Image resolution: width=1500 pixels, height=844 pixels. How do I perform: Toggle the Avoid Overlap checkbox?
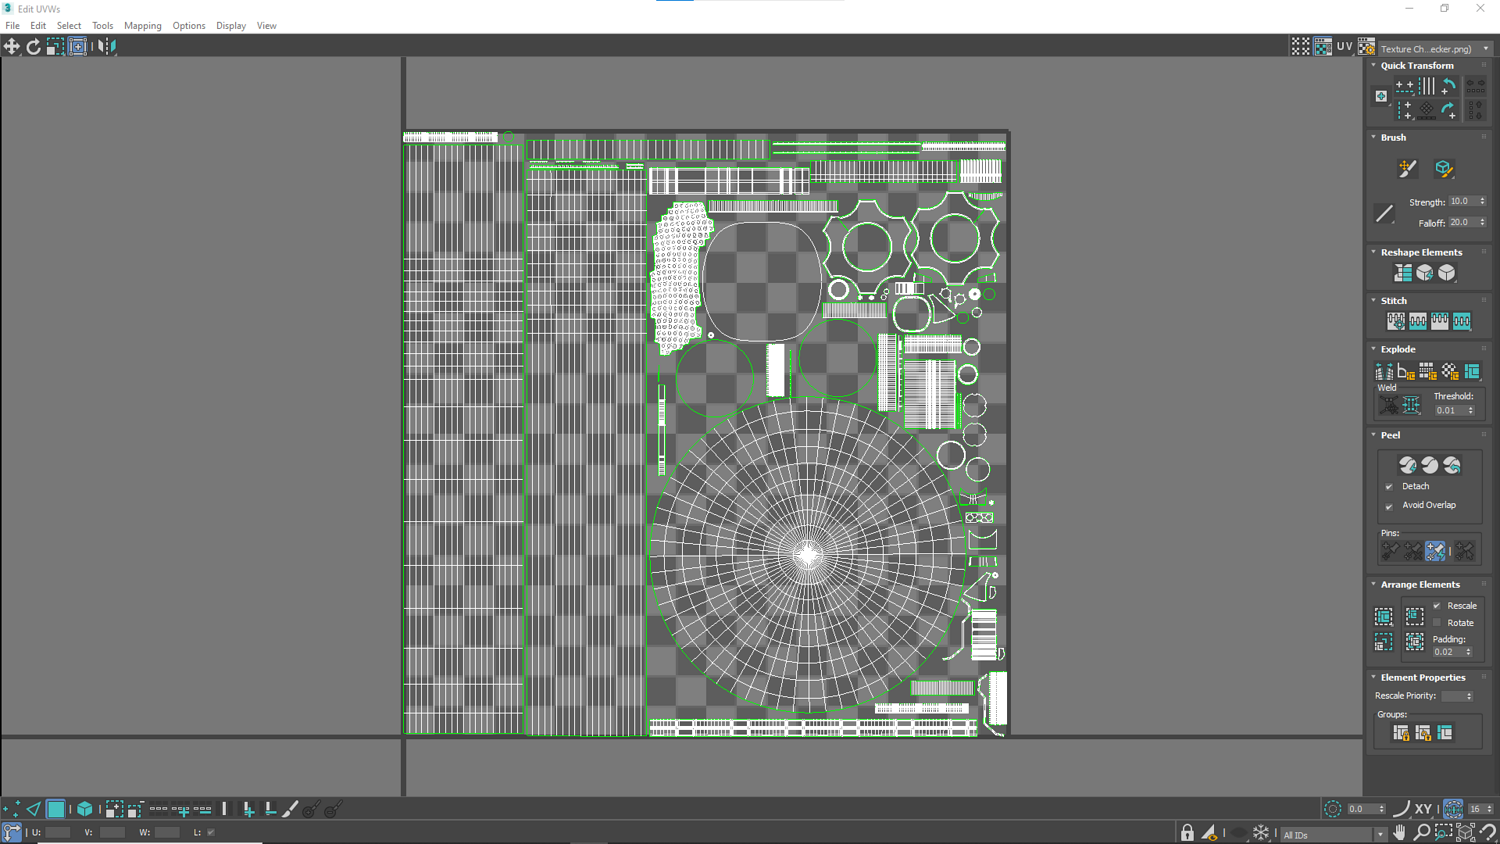(1389, 506)
